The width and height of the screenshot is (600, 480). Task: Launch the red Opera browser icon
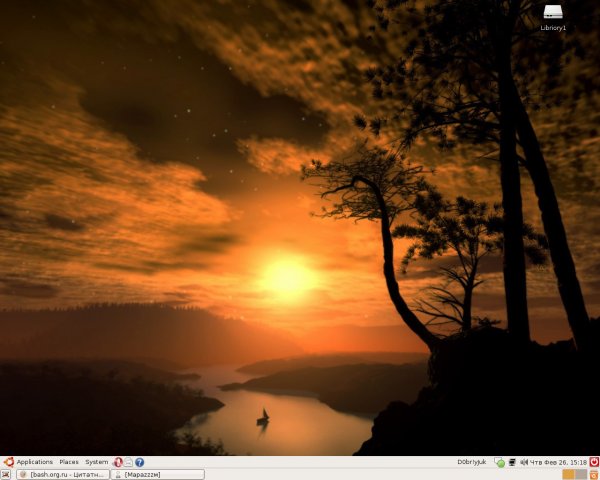(118, 462)
